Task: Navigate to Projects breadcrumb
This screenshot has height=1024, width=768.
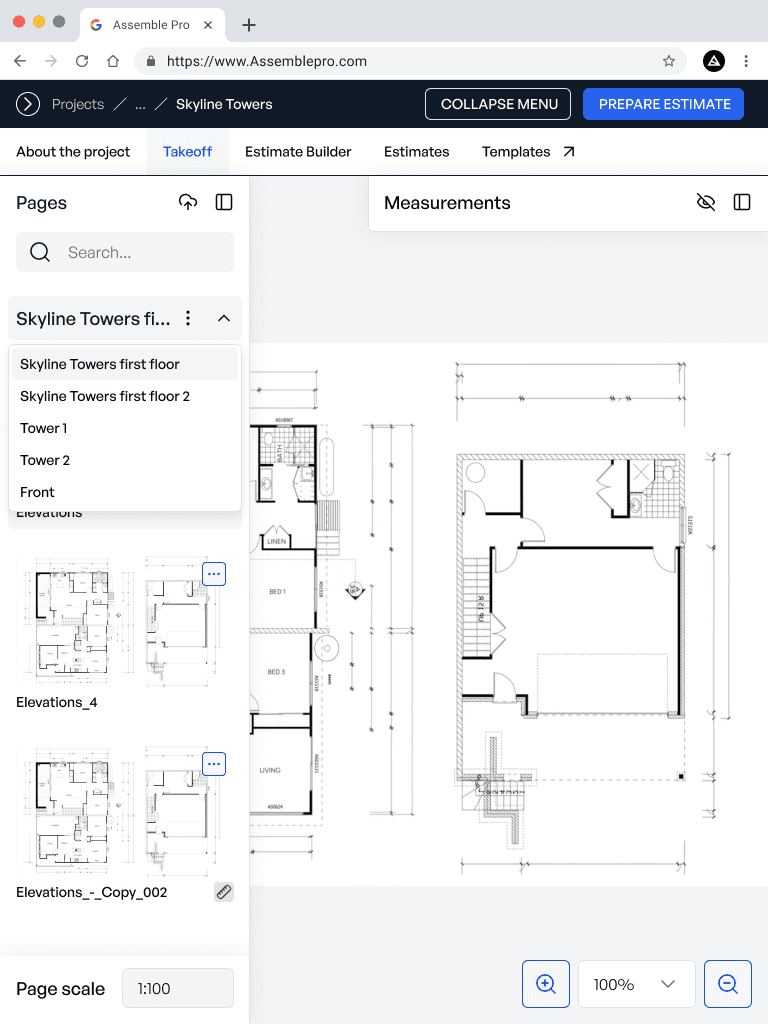Action: pyautogui.click(x=78, y=104)
